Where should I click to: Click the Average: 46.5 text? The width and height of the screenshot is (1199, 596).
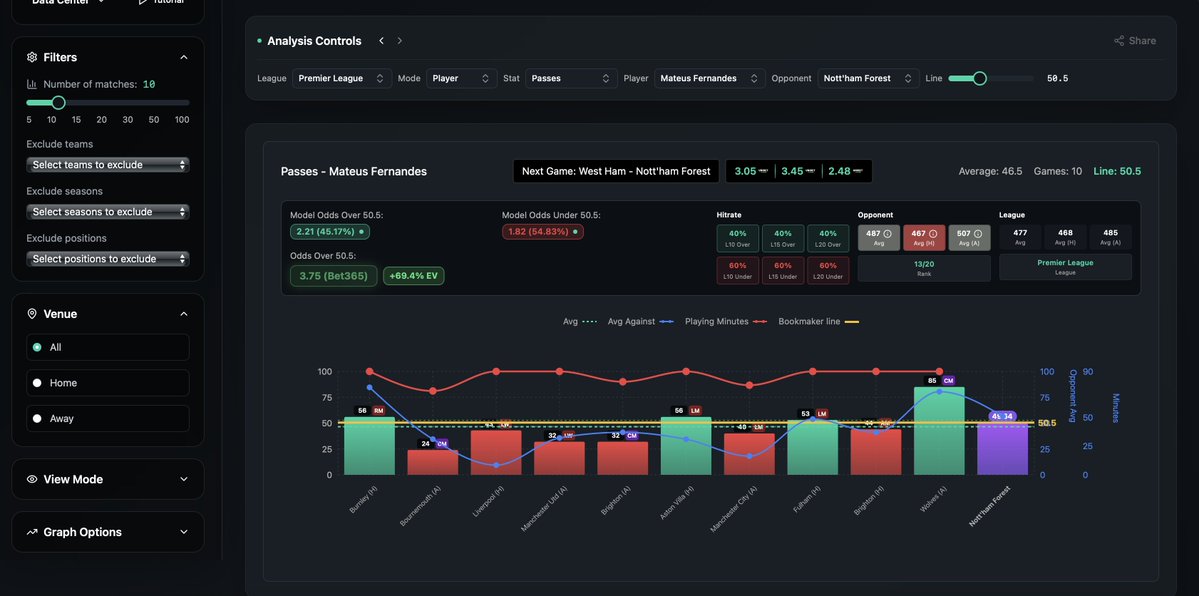tap(990, 171)
